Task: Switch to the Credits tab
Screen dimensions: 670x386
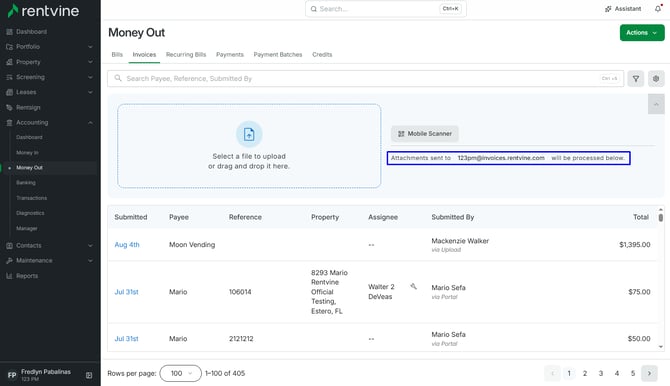Action: point(322,55)
